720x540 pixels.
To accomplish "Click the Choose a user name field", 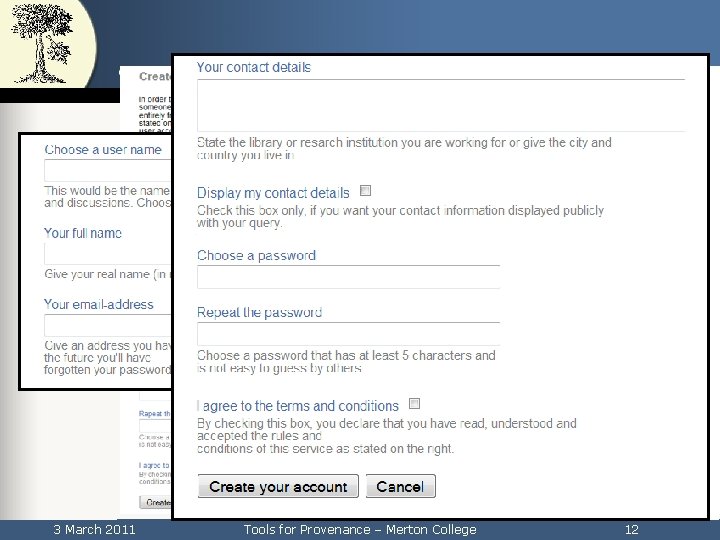I will point(108,170).
